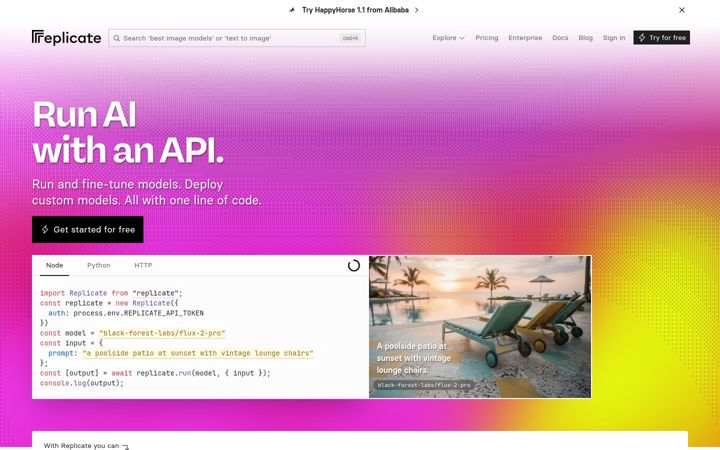Image resolution: width=720 pixels, height=450 pixels.
Task: Click the "Run AI with an API." heading
Action: pyautogui.click(x=128, y=132)
